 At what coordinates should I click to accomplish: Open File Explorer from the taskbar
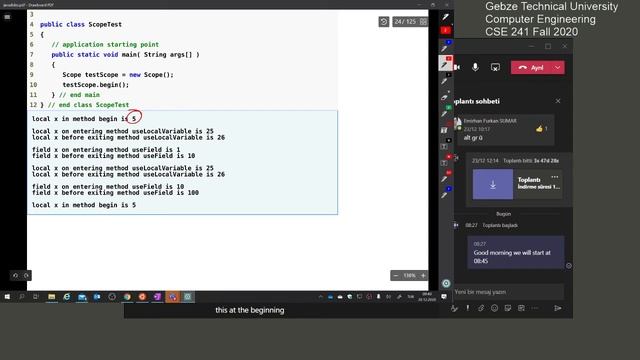click(51, 297)
